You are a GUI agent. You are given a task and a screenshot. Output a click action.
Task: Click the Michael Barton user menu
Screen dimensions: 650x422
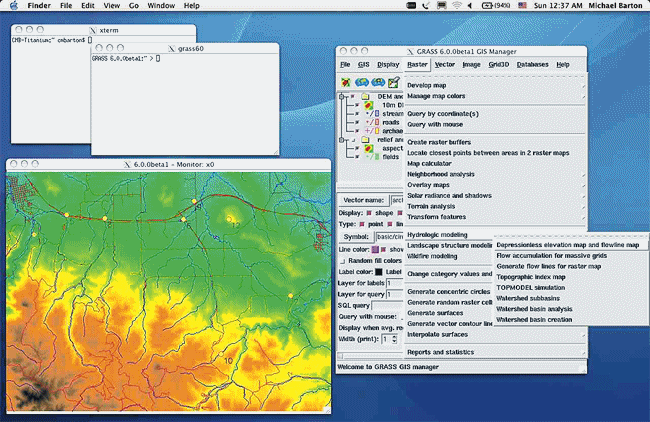coord(615,5)
